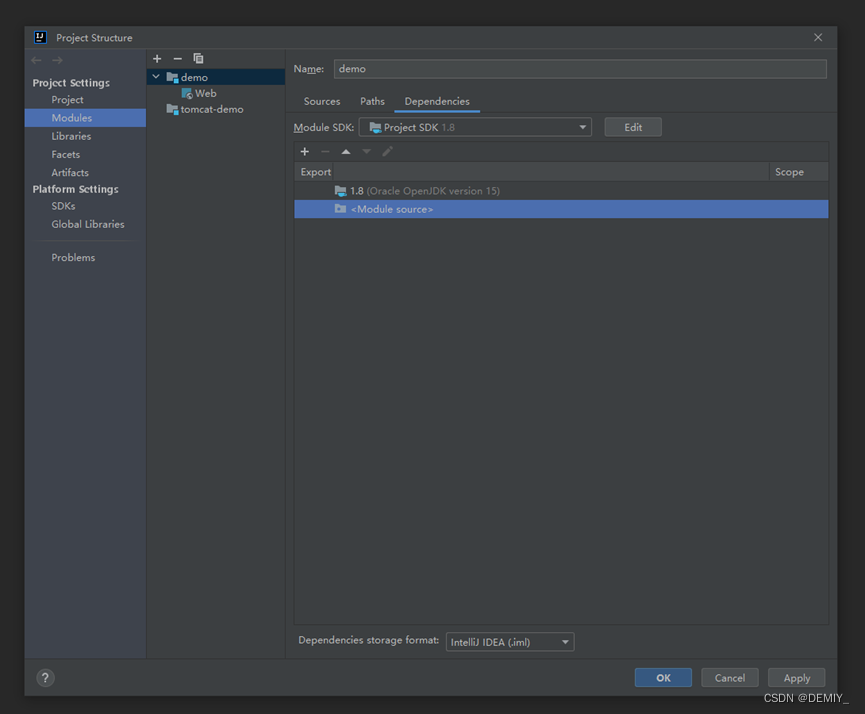Viewport: 865px width, 714px height.
Task: Click the Web facet icon
Action: (x=187, y=93)
